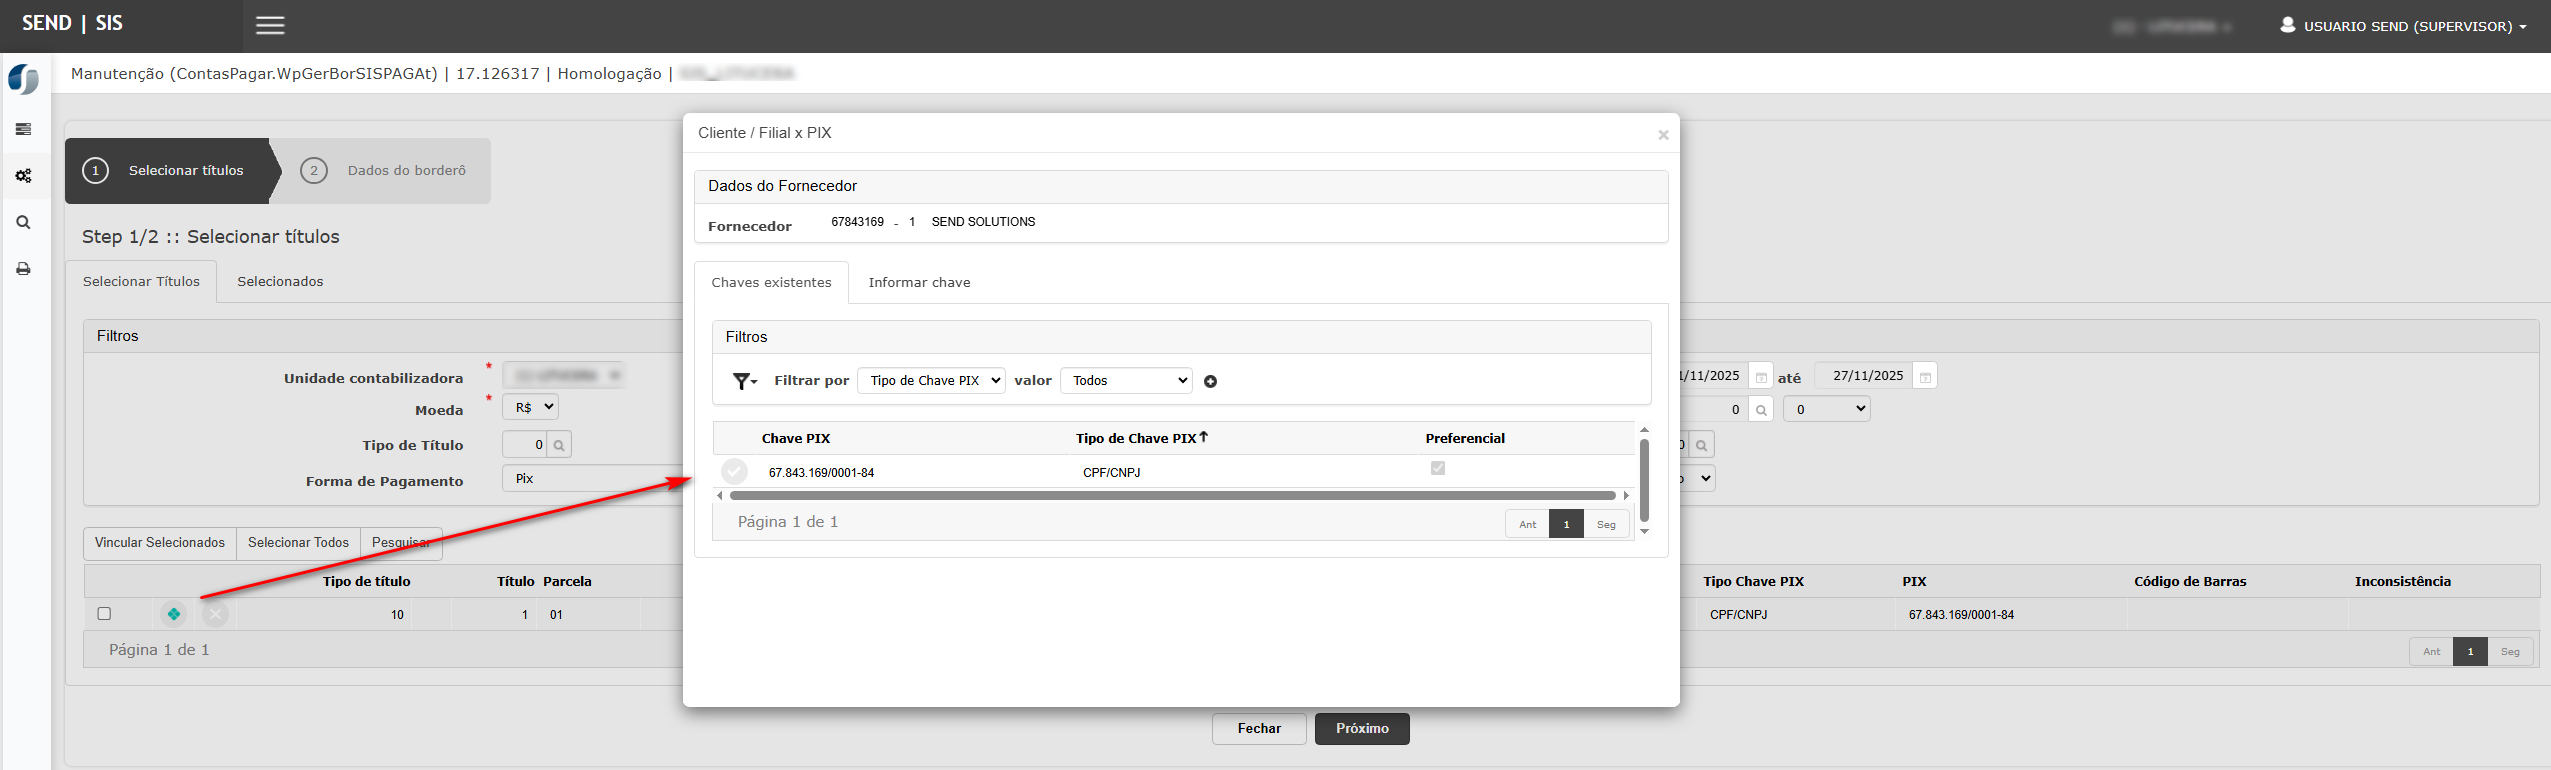This screenshot has width=2551, height=770.
Task: Toggle the Preferencial checkbox
Action: tap(1437, 468)
